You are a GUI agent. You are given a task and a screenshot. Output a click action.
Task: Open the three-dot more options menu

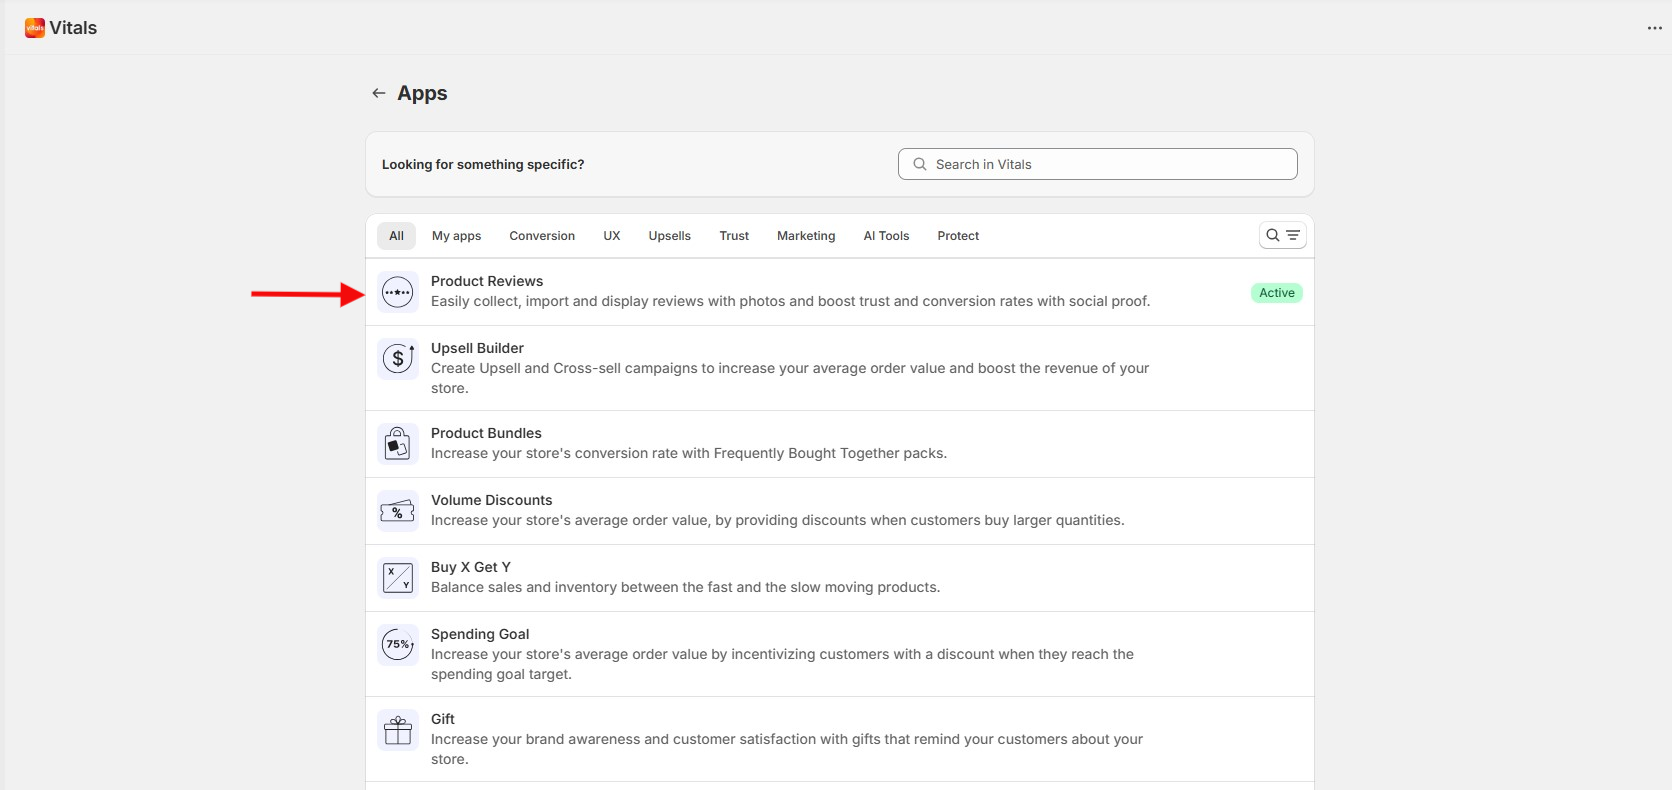[1654, 28]
